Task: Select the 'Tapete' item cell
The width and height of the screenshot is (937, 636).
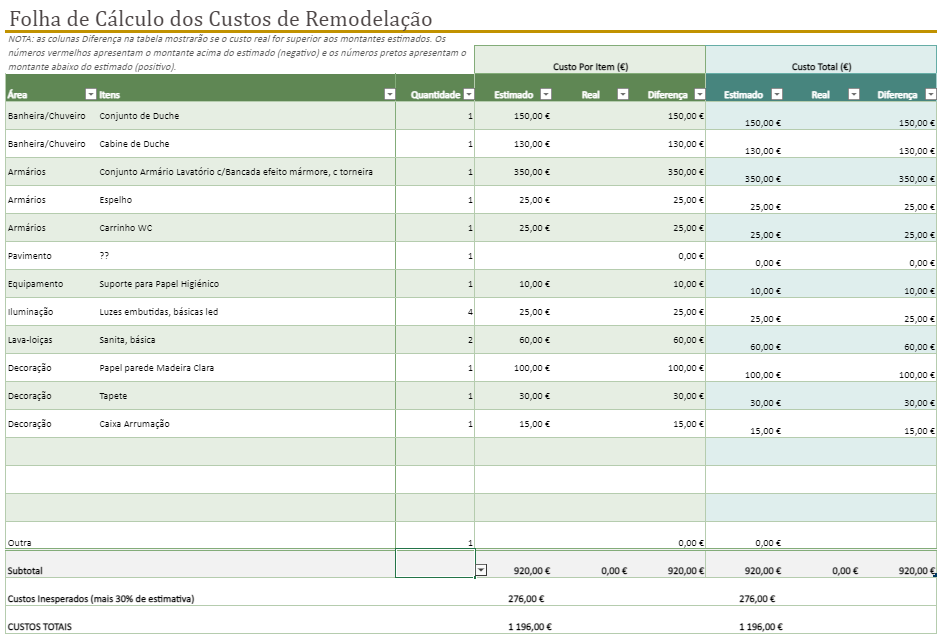Action: click(x=246, y=396)
